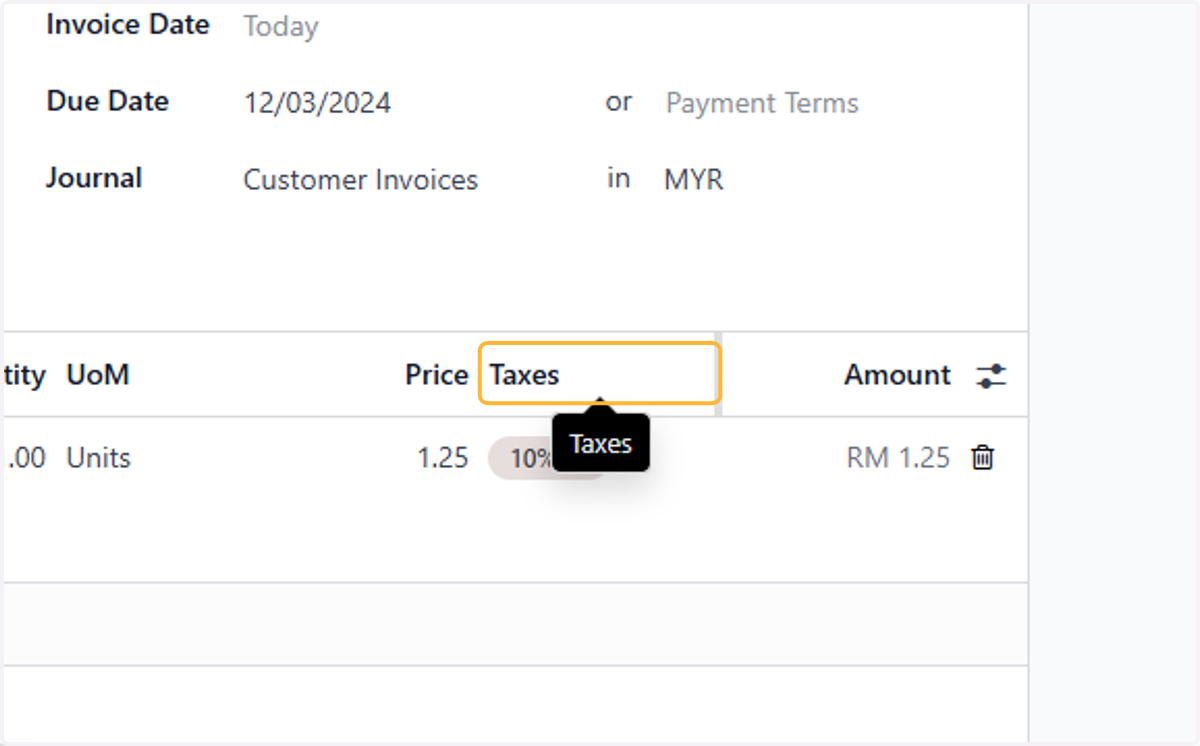Screen dimensions: 1200x746
Task: Delete the invoice line with trash icon
Action: click(983, 458)
